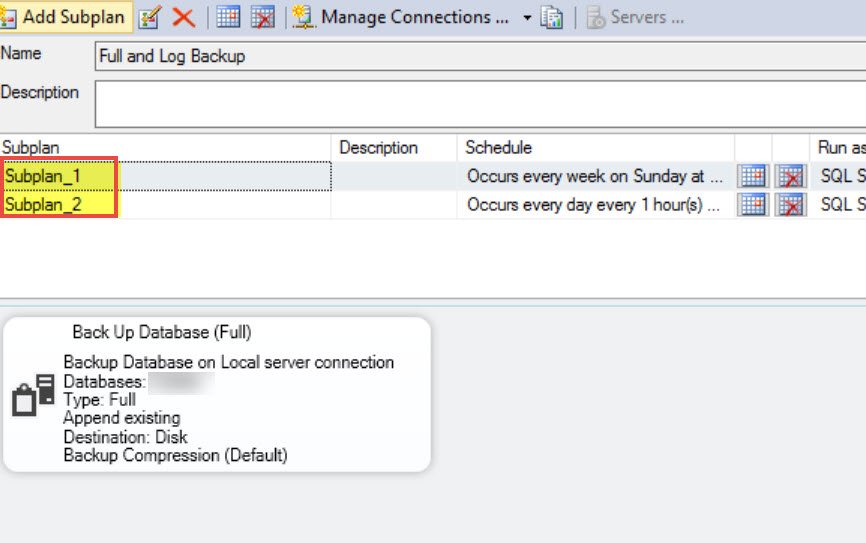Select every 1 hour schedule cell
Image resolution: width=866 pixels, height=543 pixels.
coord(596,205)
